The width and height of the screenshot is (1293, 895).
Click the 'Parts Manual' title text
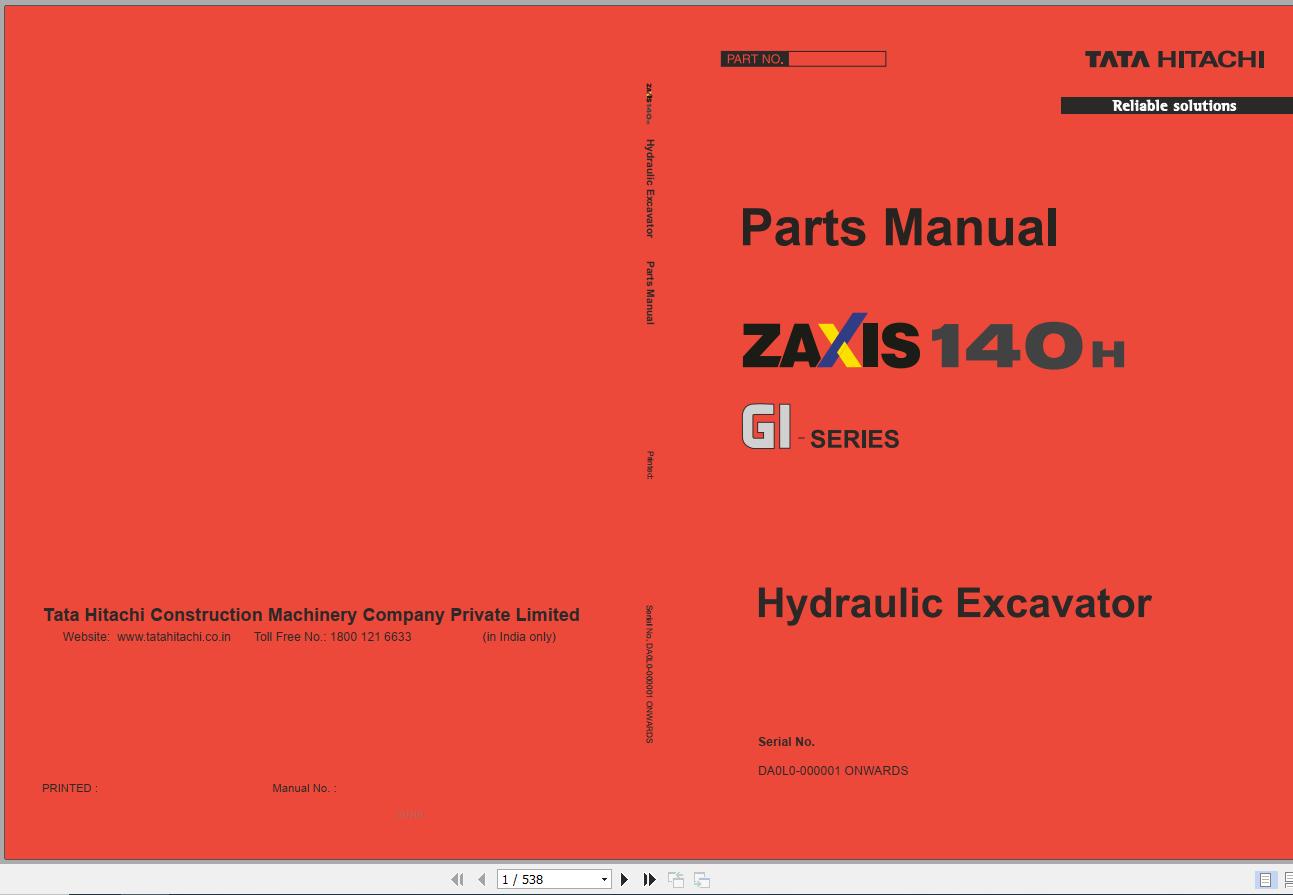tap(899, 228)
